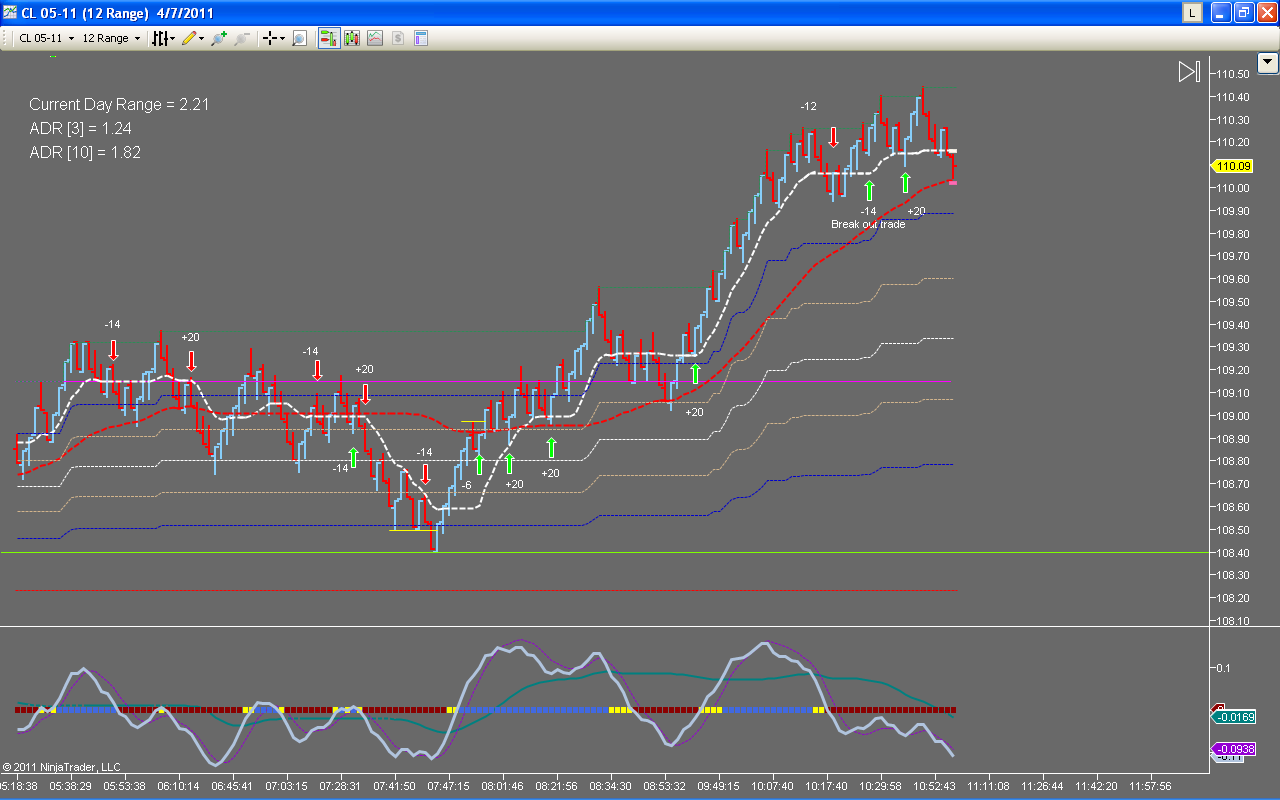The height and width of the screenshot is (800, 1280).
Task: Click the 'ADR [3] = 1.24' text
Action: [x=80, y=128]
